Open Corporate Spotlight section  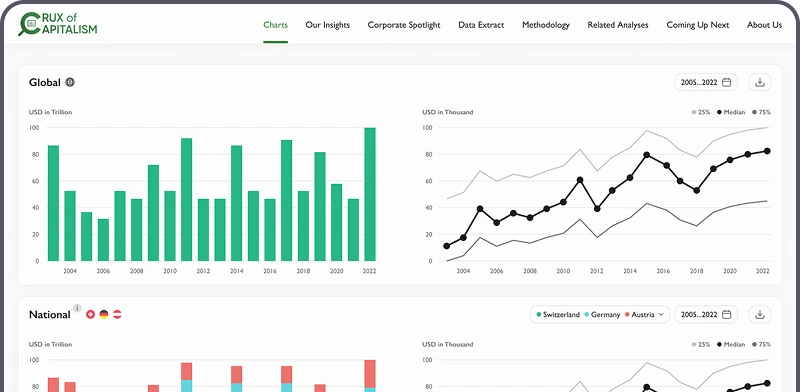coord(404,24)
